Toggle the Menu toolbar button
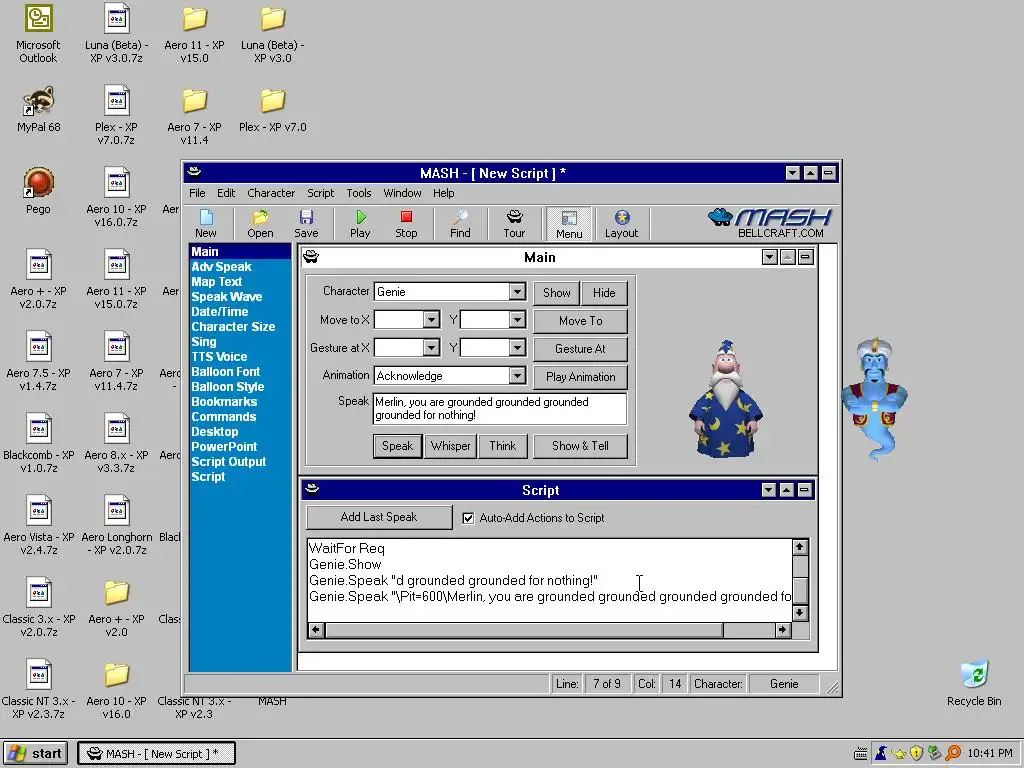 click(569, 224)
